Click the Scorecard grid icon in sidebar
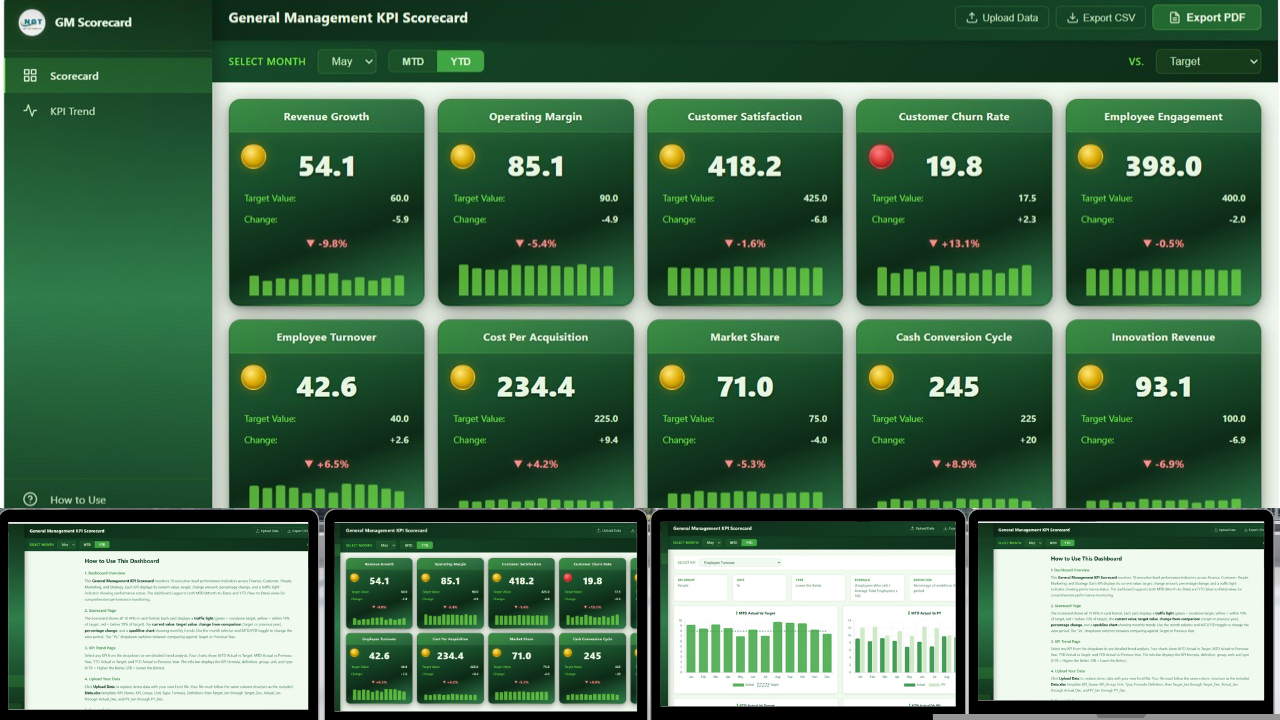This screenshot has height=720, width=1280. click(x=30, y=76)
